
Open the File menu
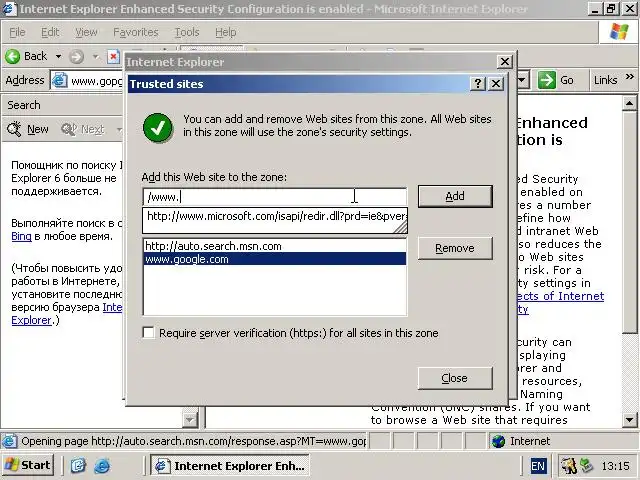point(17,32)
